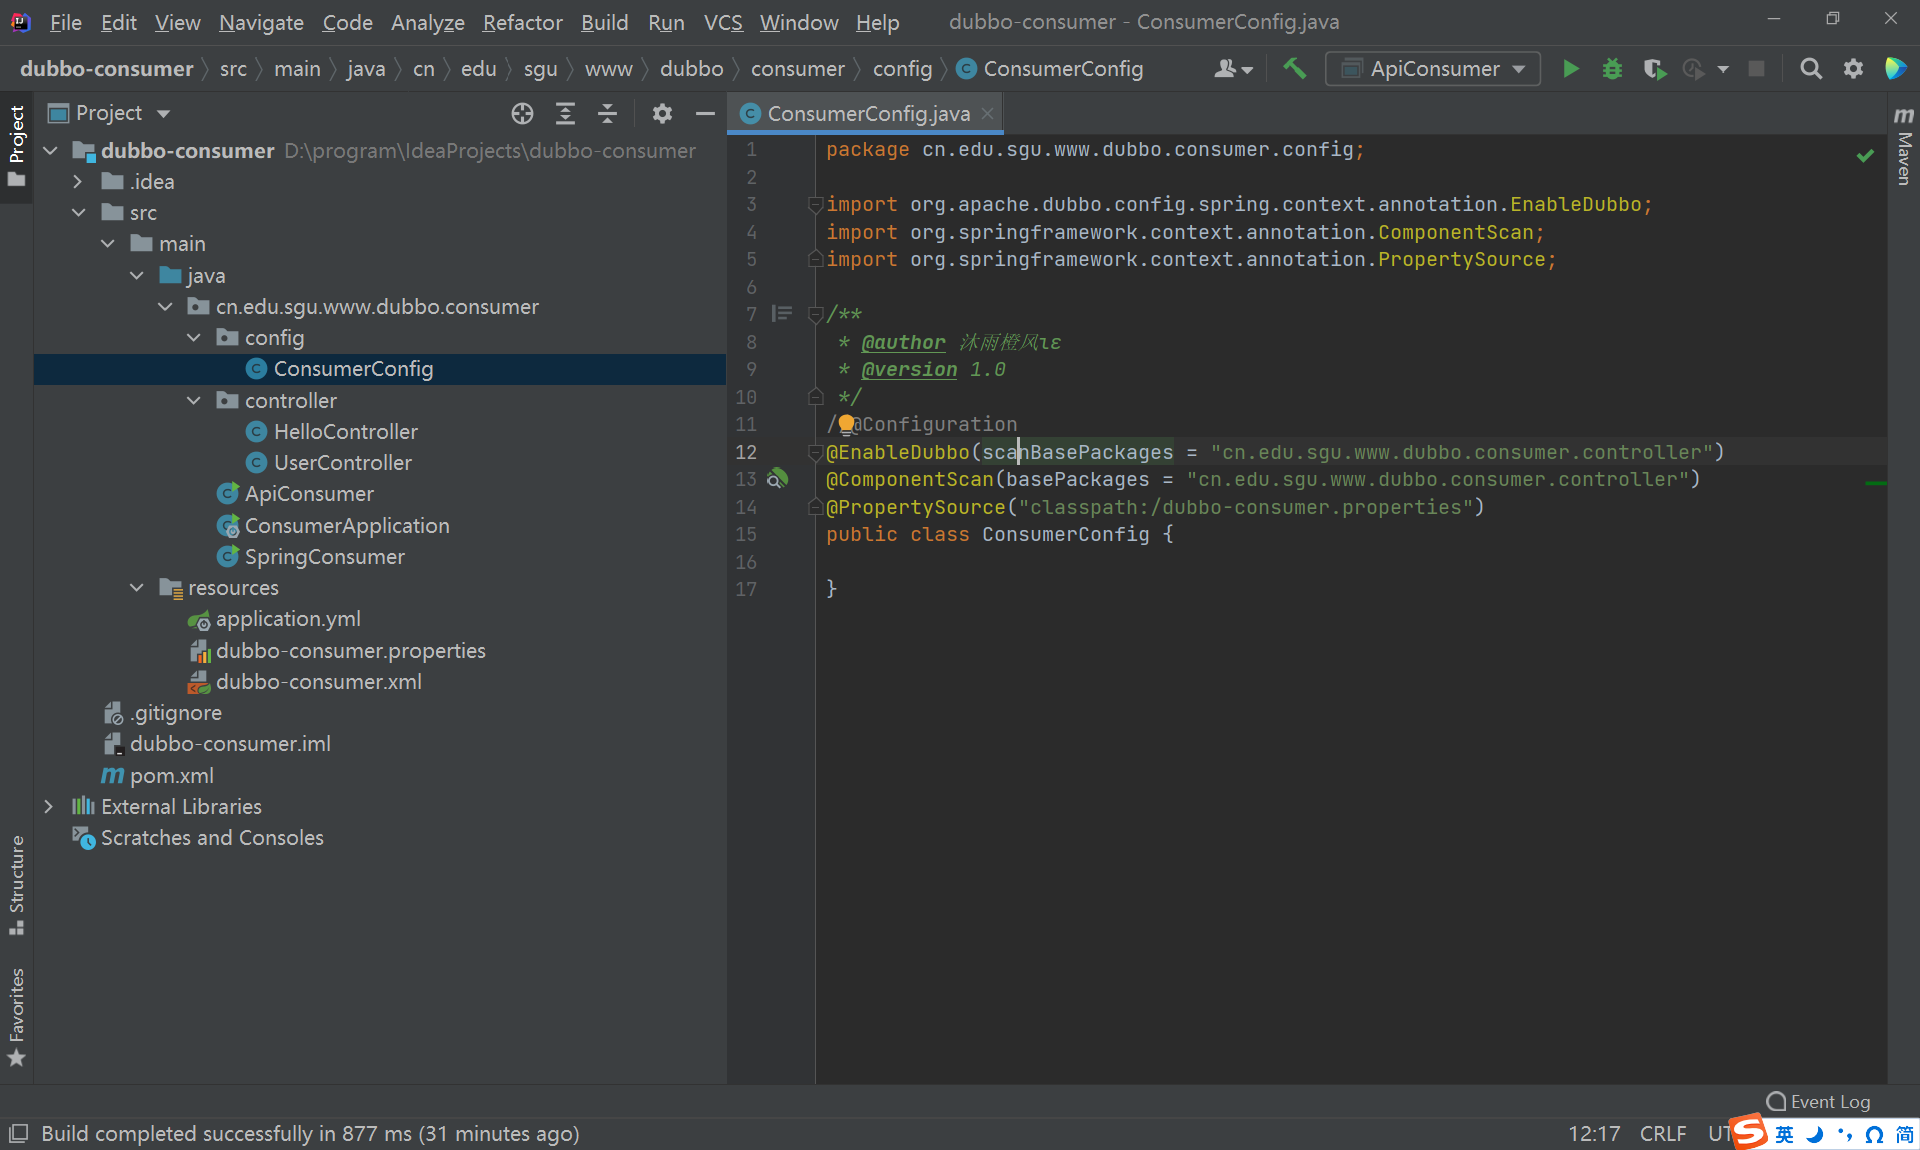Toggle rendered doc comment gutter icon
Viewport: 1920px width, 1150px height.
point(782,314)
